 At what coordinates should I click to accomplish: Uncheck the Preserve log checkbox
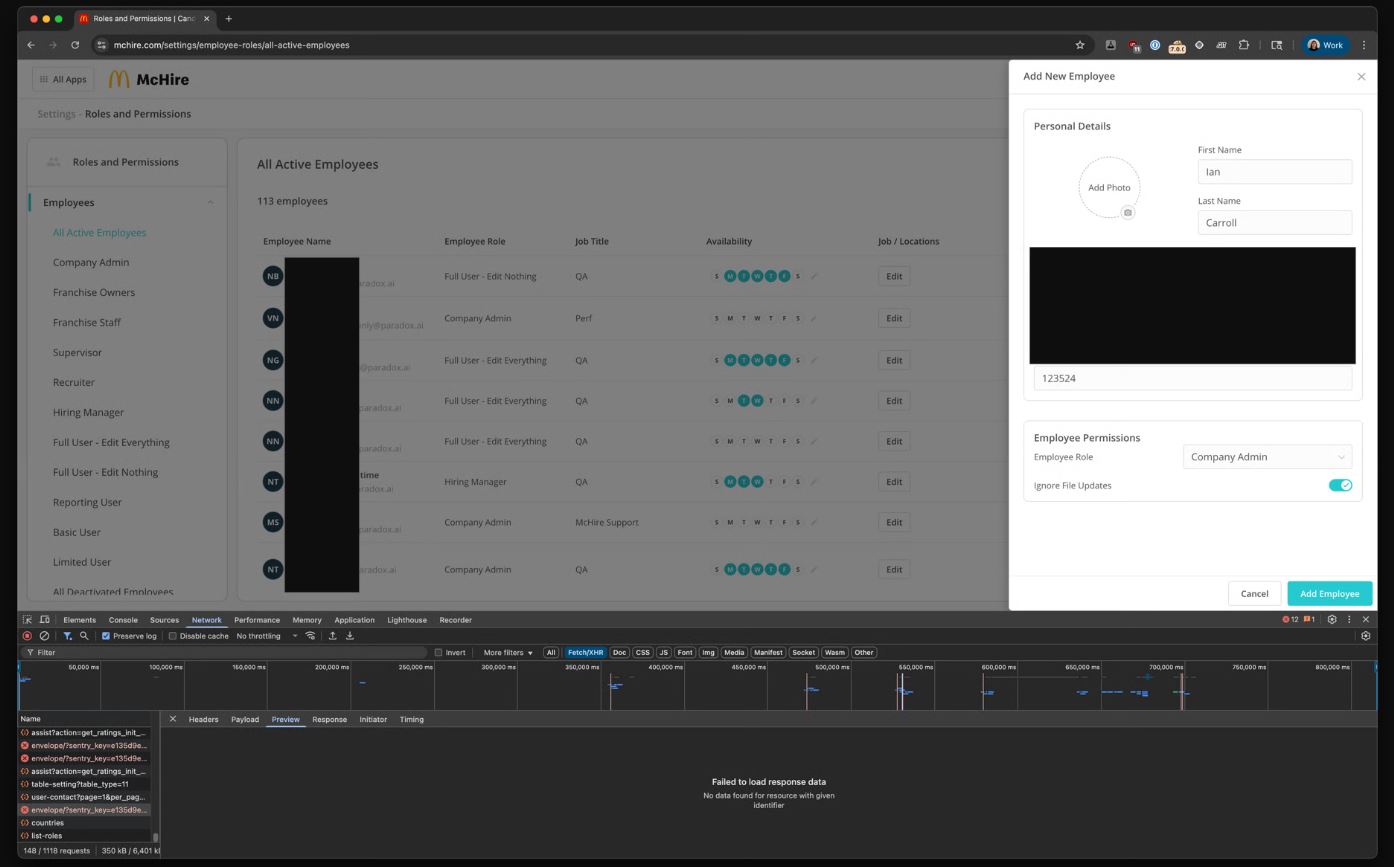(106, 636)
